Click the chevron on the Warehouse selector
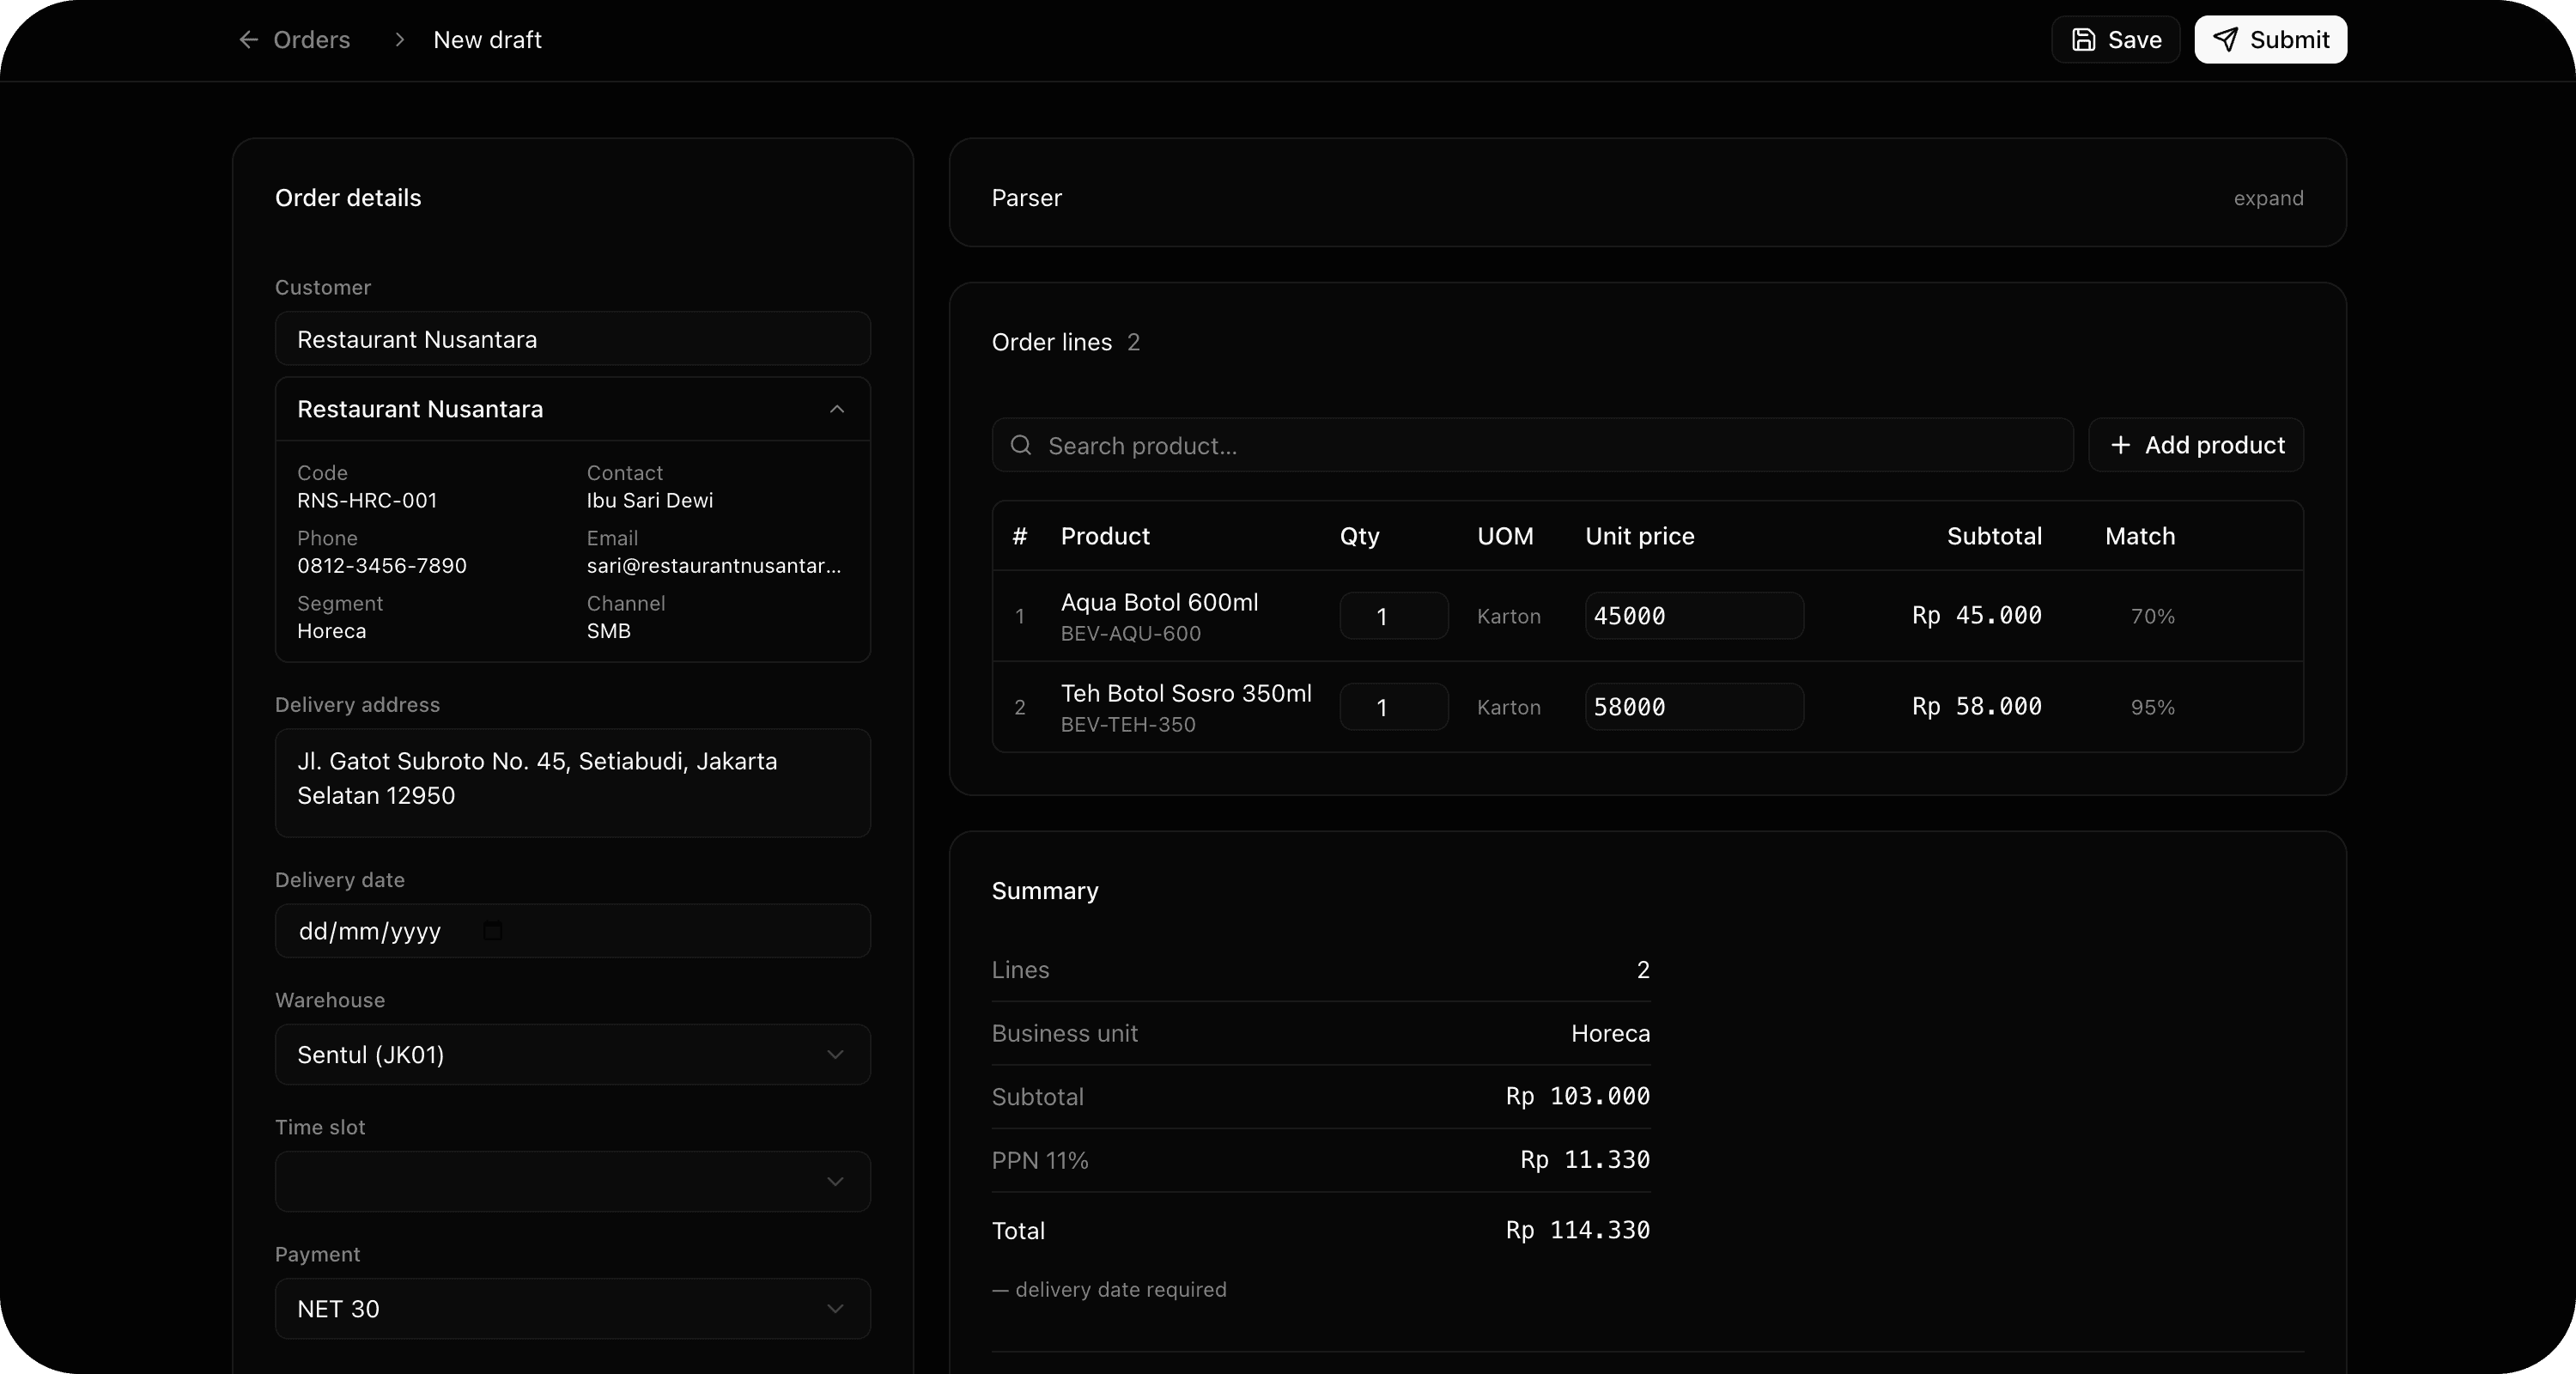 tap(836, 1055)
